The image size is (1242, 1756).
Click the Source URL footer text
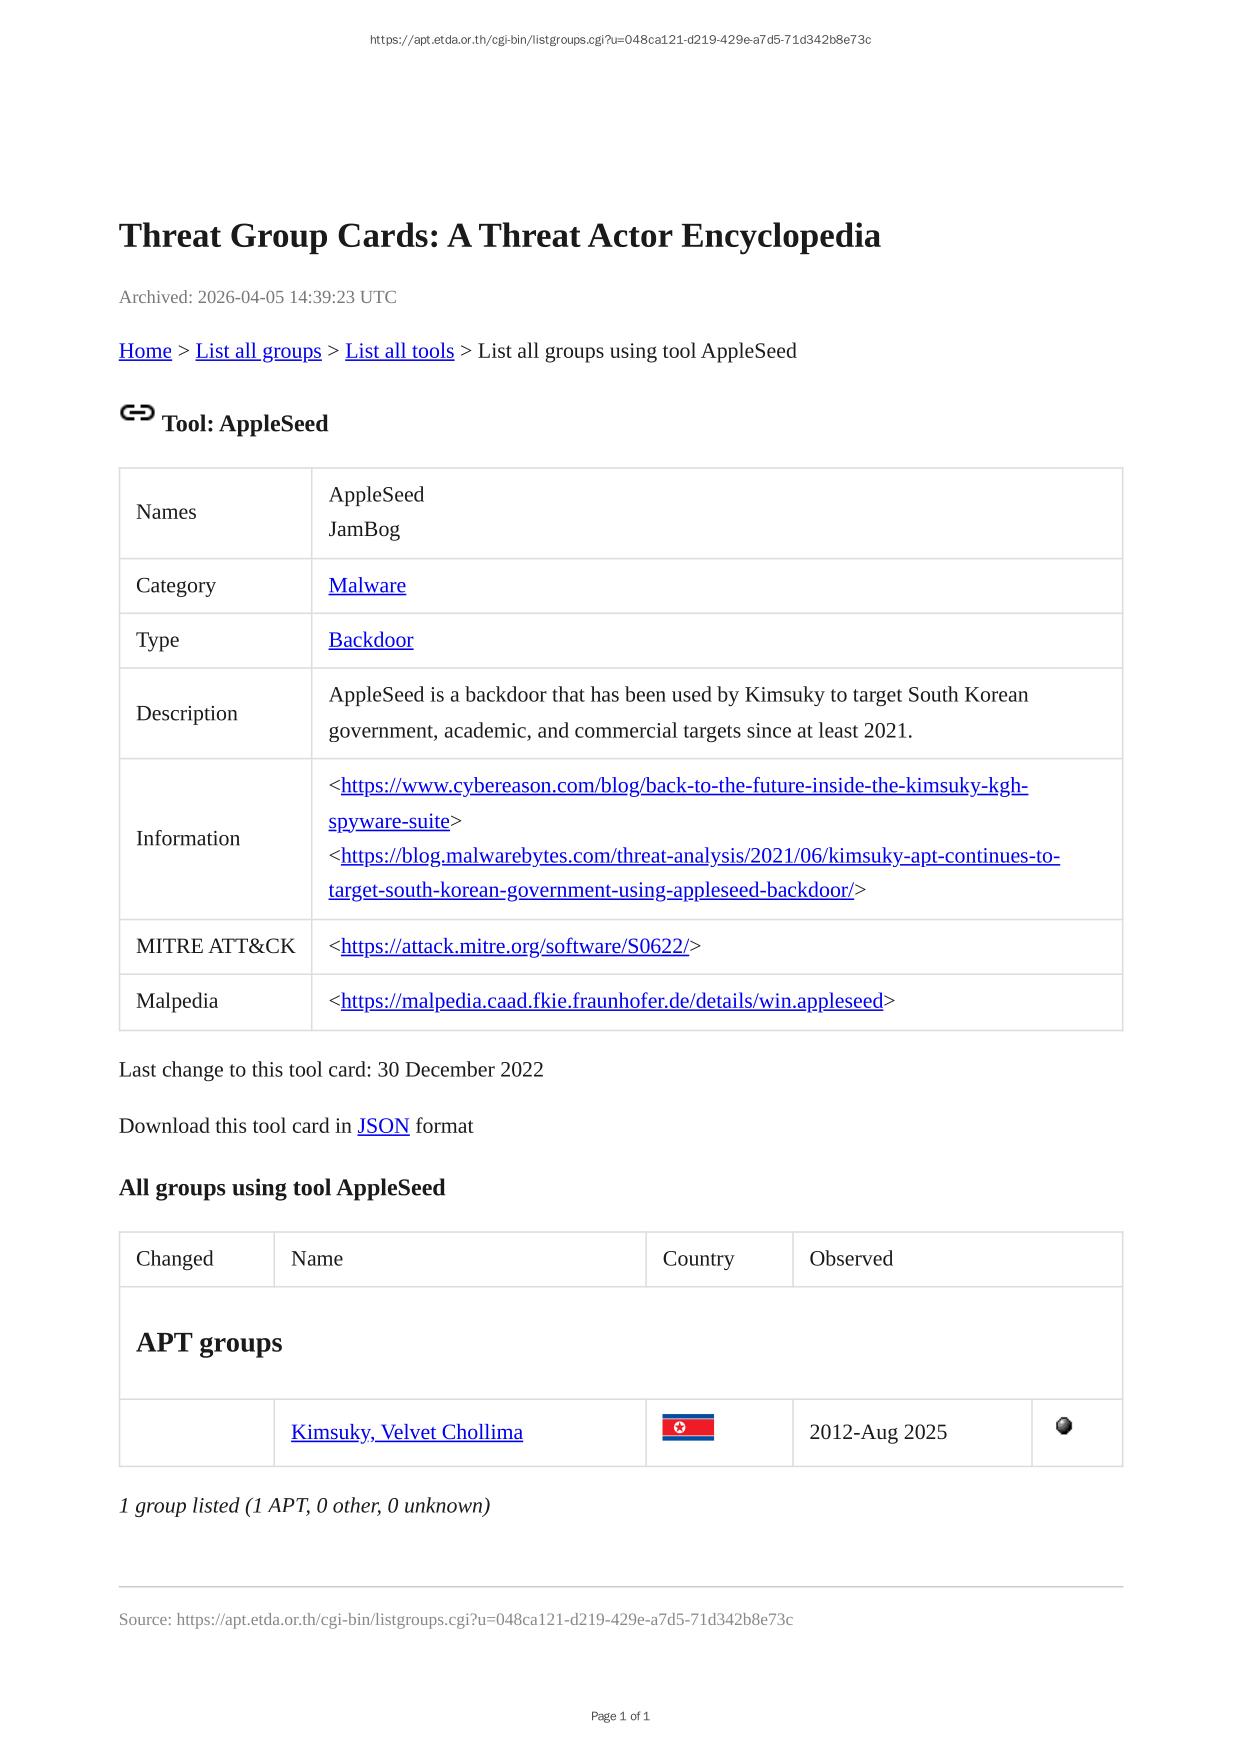pos(455,1619)
